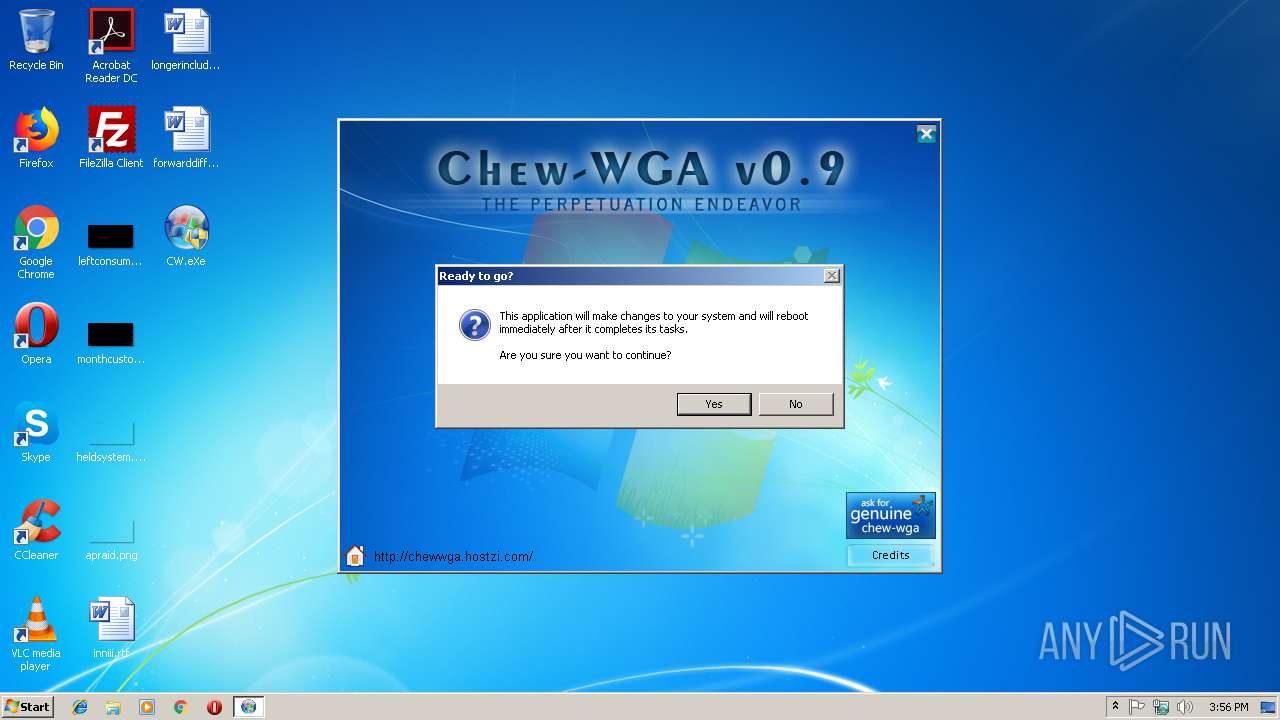Open the Credits button in Chew-WGA
The image size is (1280, 720).
pos(891,555)
